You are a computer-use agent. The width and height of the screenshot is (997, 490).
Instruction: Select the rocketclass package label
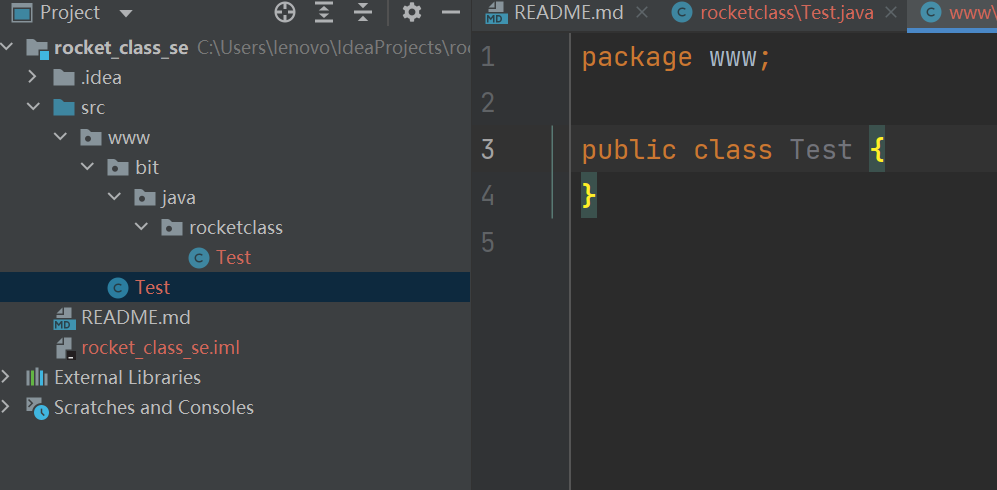pyautogui.click(x=236, y=228)
